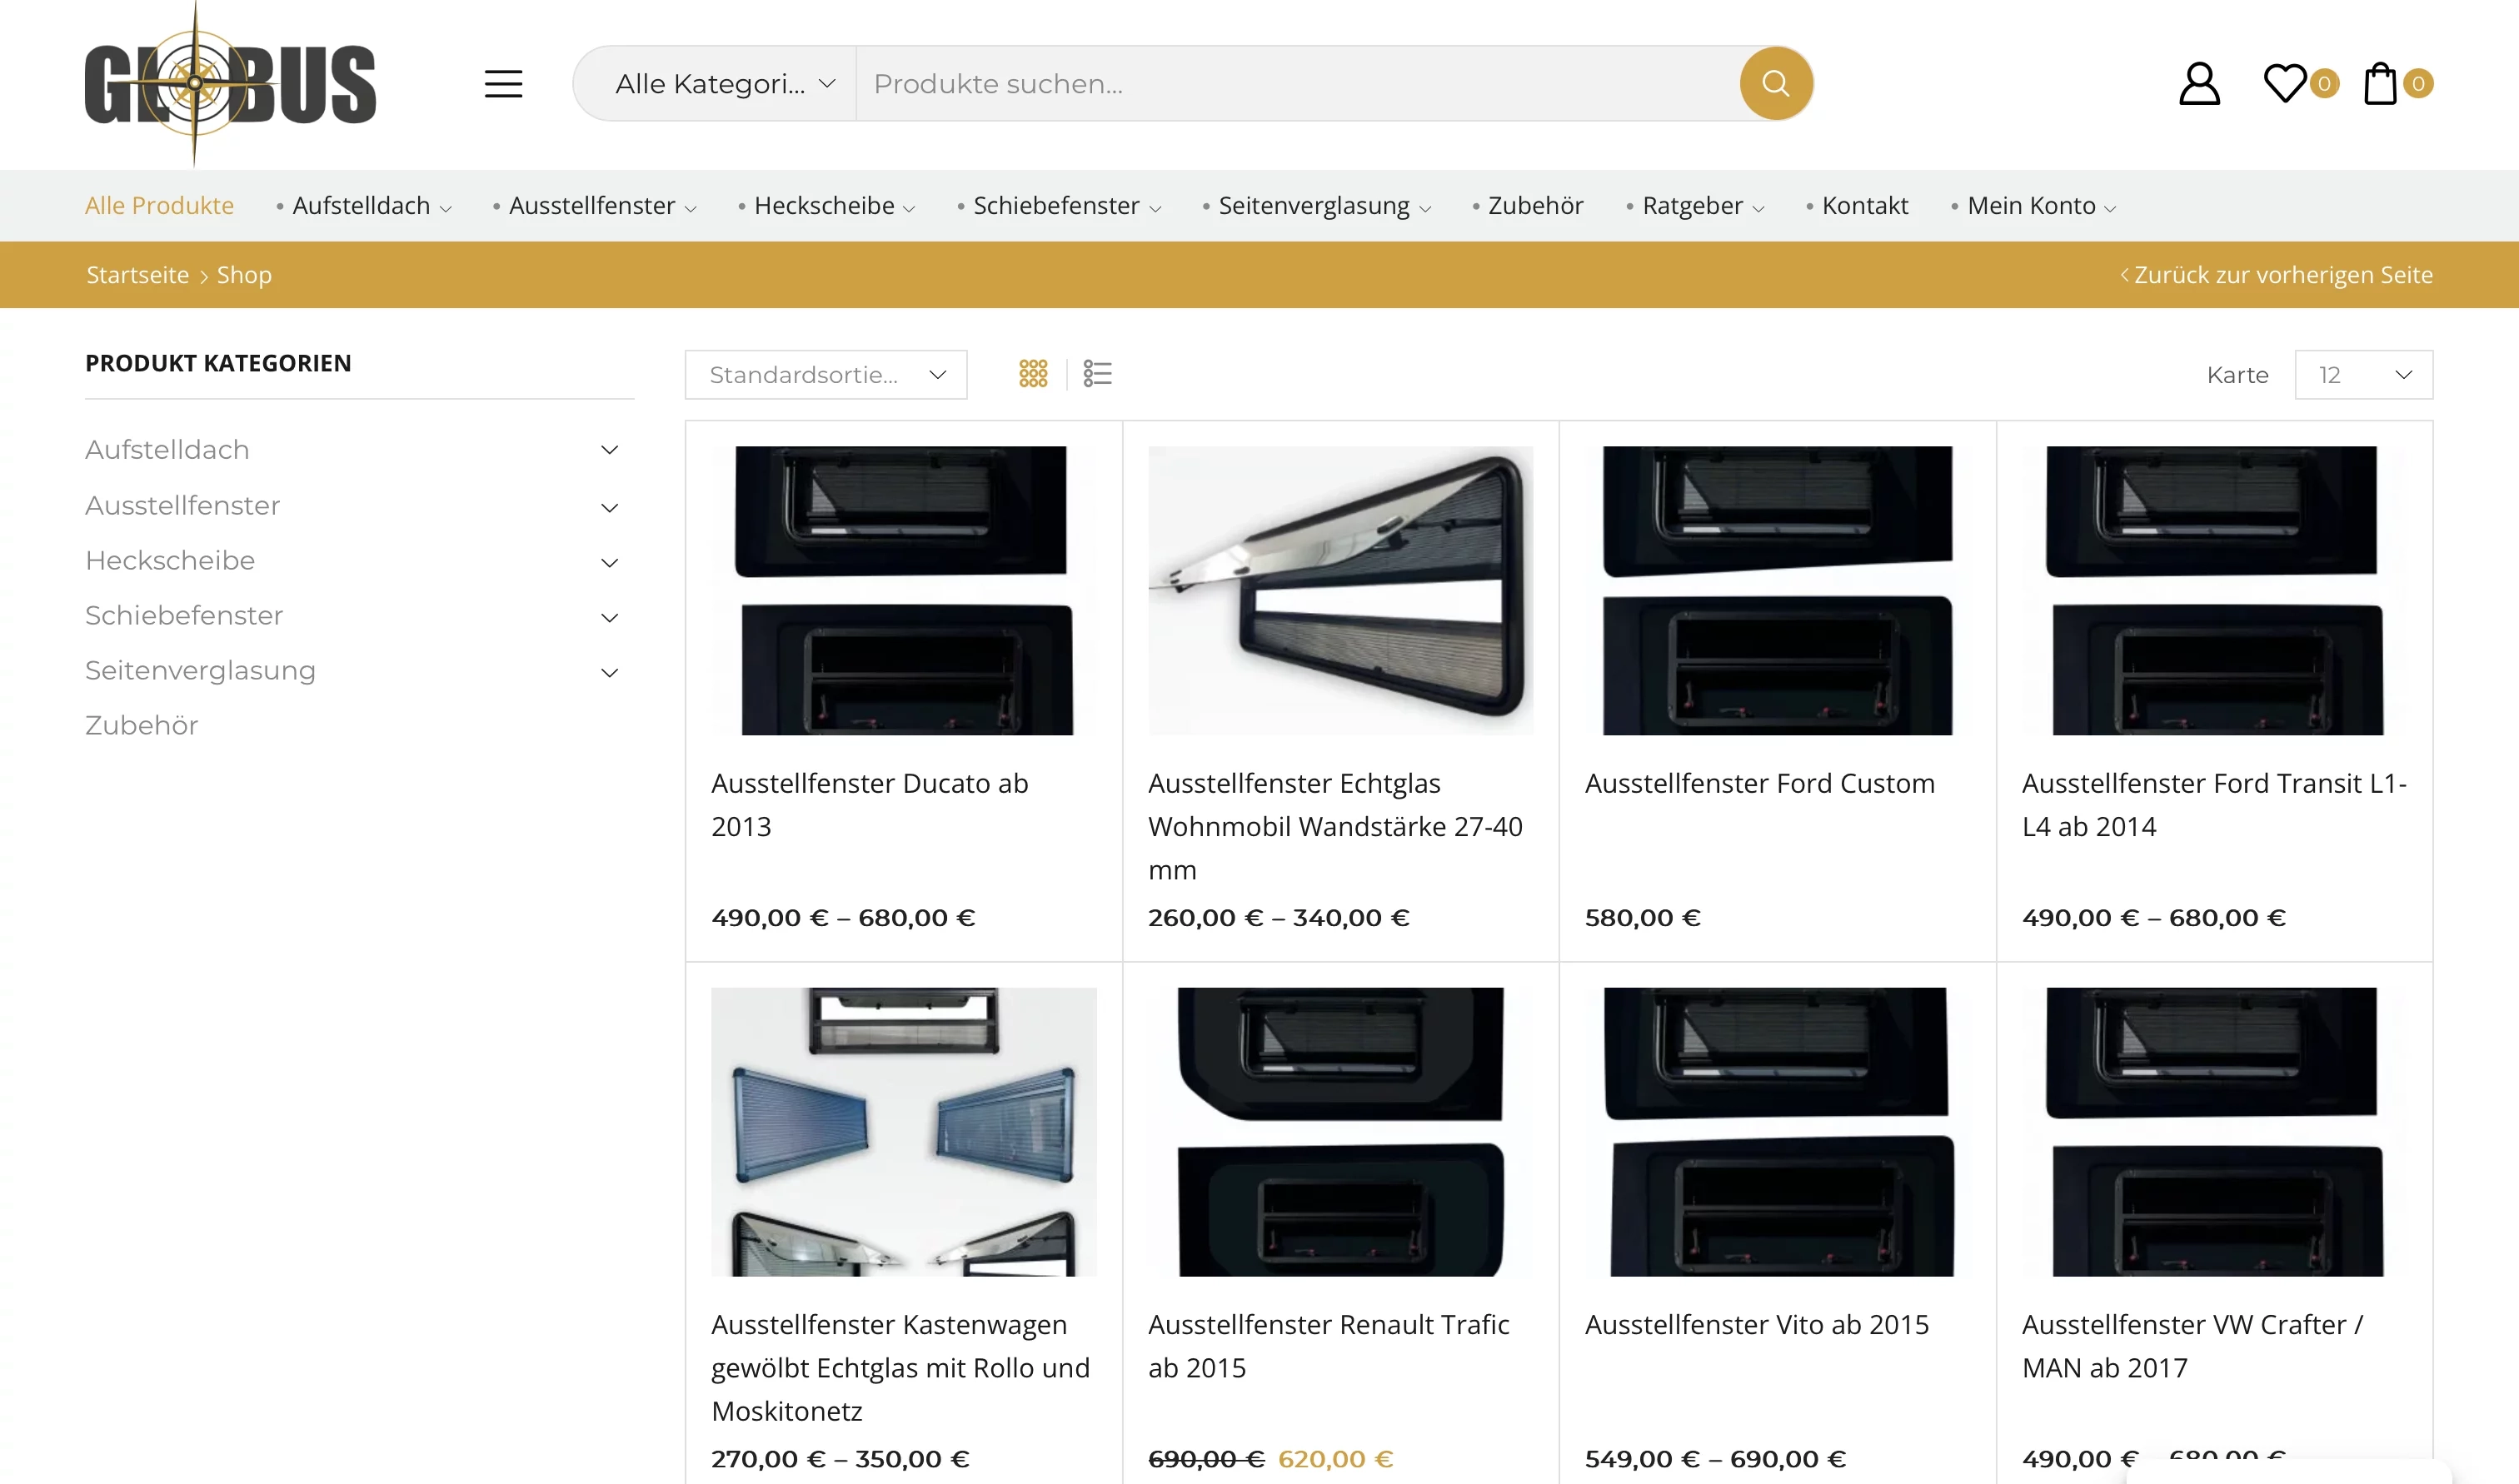
Task: Open the hamburger menu icon
Action: 503,84
